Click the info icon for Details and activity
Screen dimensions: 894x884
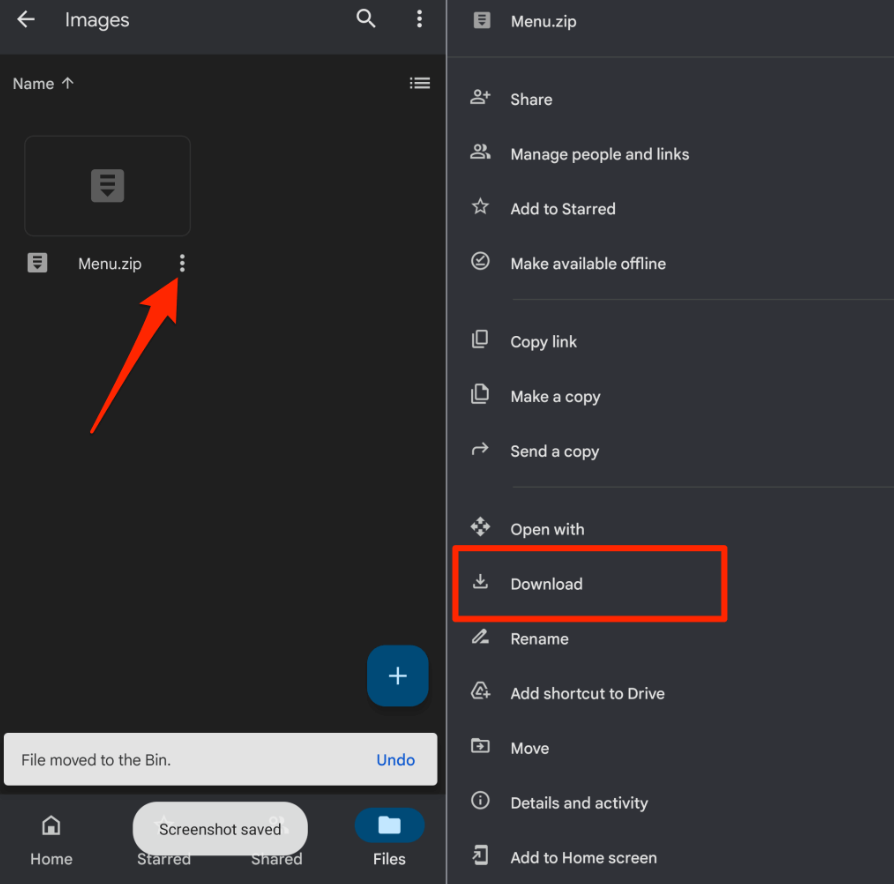(x=480, y=801)
